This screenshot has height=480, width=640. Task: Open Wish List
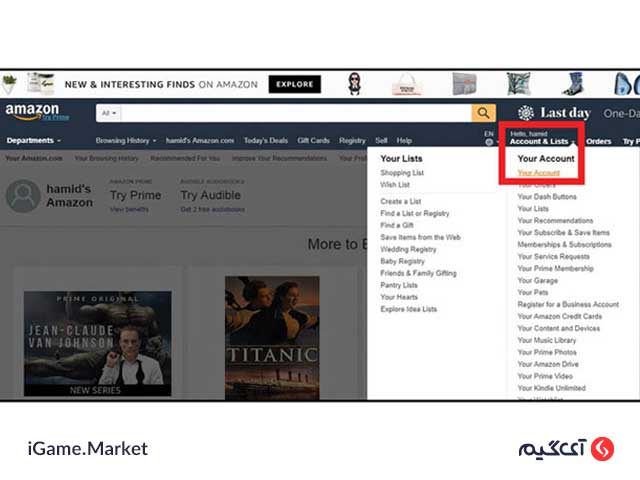(395, 184)
